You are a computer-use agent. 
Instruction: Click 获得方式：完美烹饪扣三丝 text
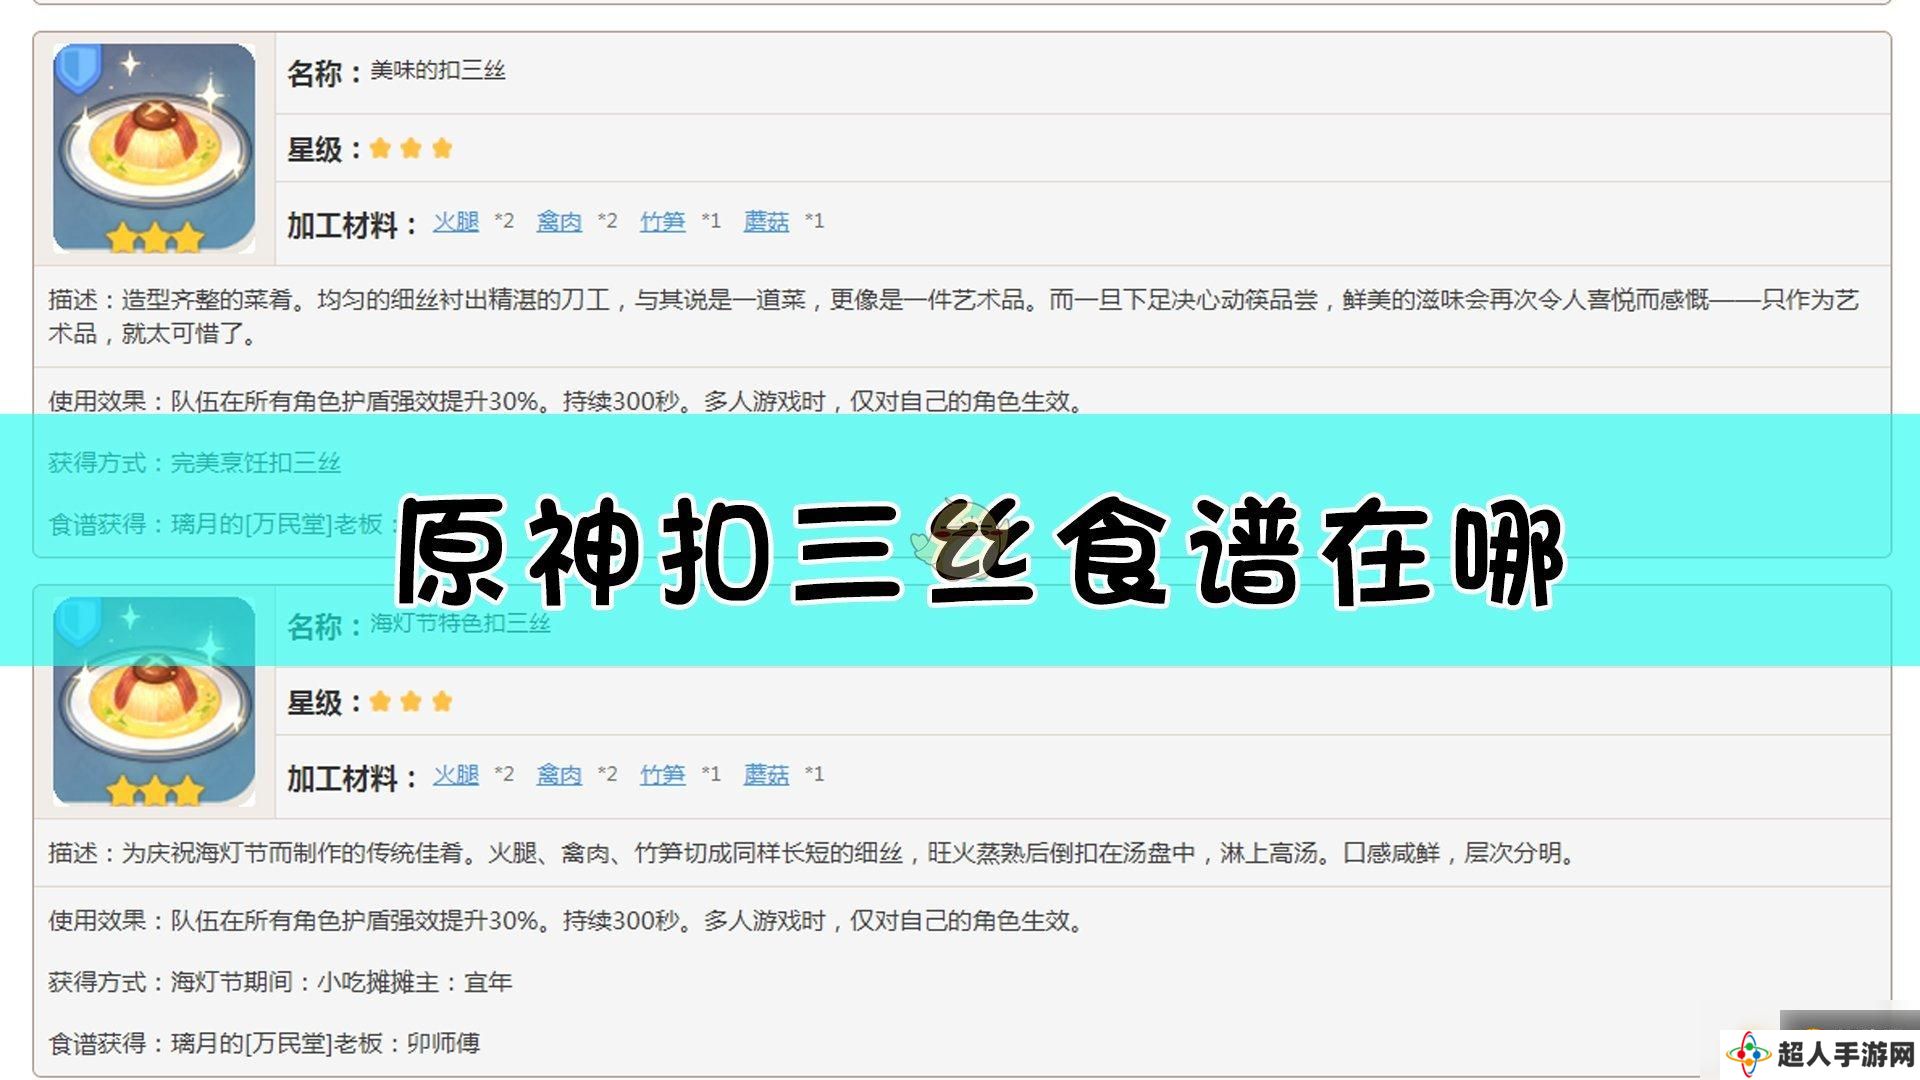click(195, 463)
